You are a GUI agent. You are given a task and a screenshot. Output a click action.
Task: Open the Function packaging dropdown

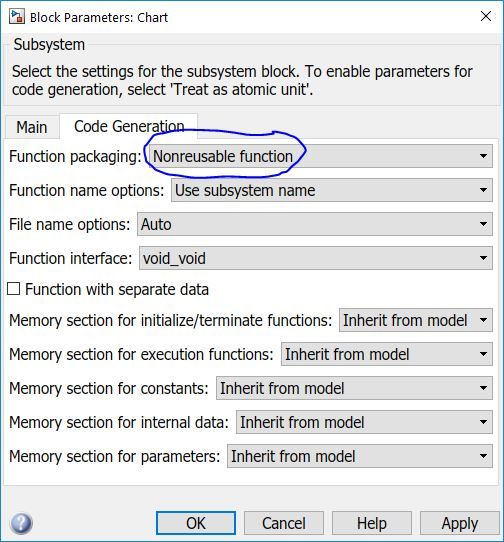(x=319, y=156)
